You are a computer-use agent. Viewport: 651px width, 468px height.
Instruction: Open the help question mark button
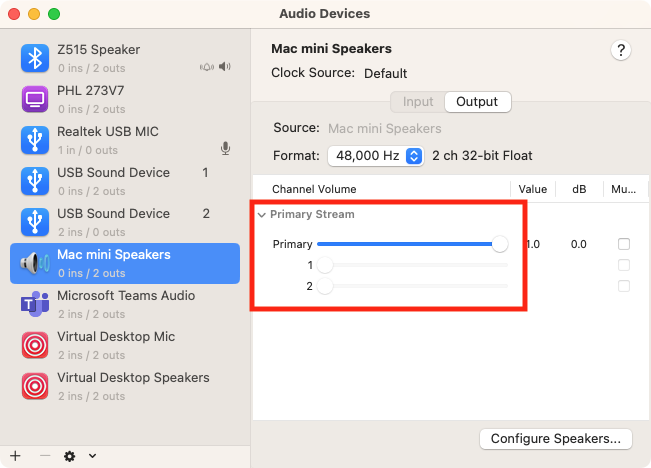(x=621, y=50)
